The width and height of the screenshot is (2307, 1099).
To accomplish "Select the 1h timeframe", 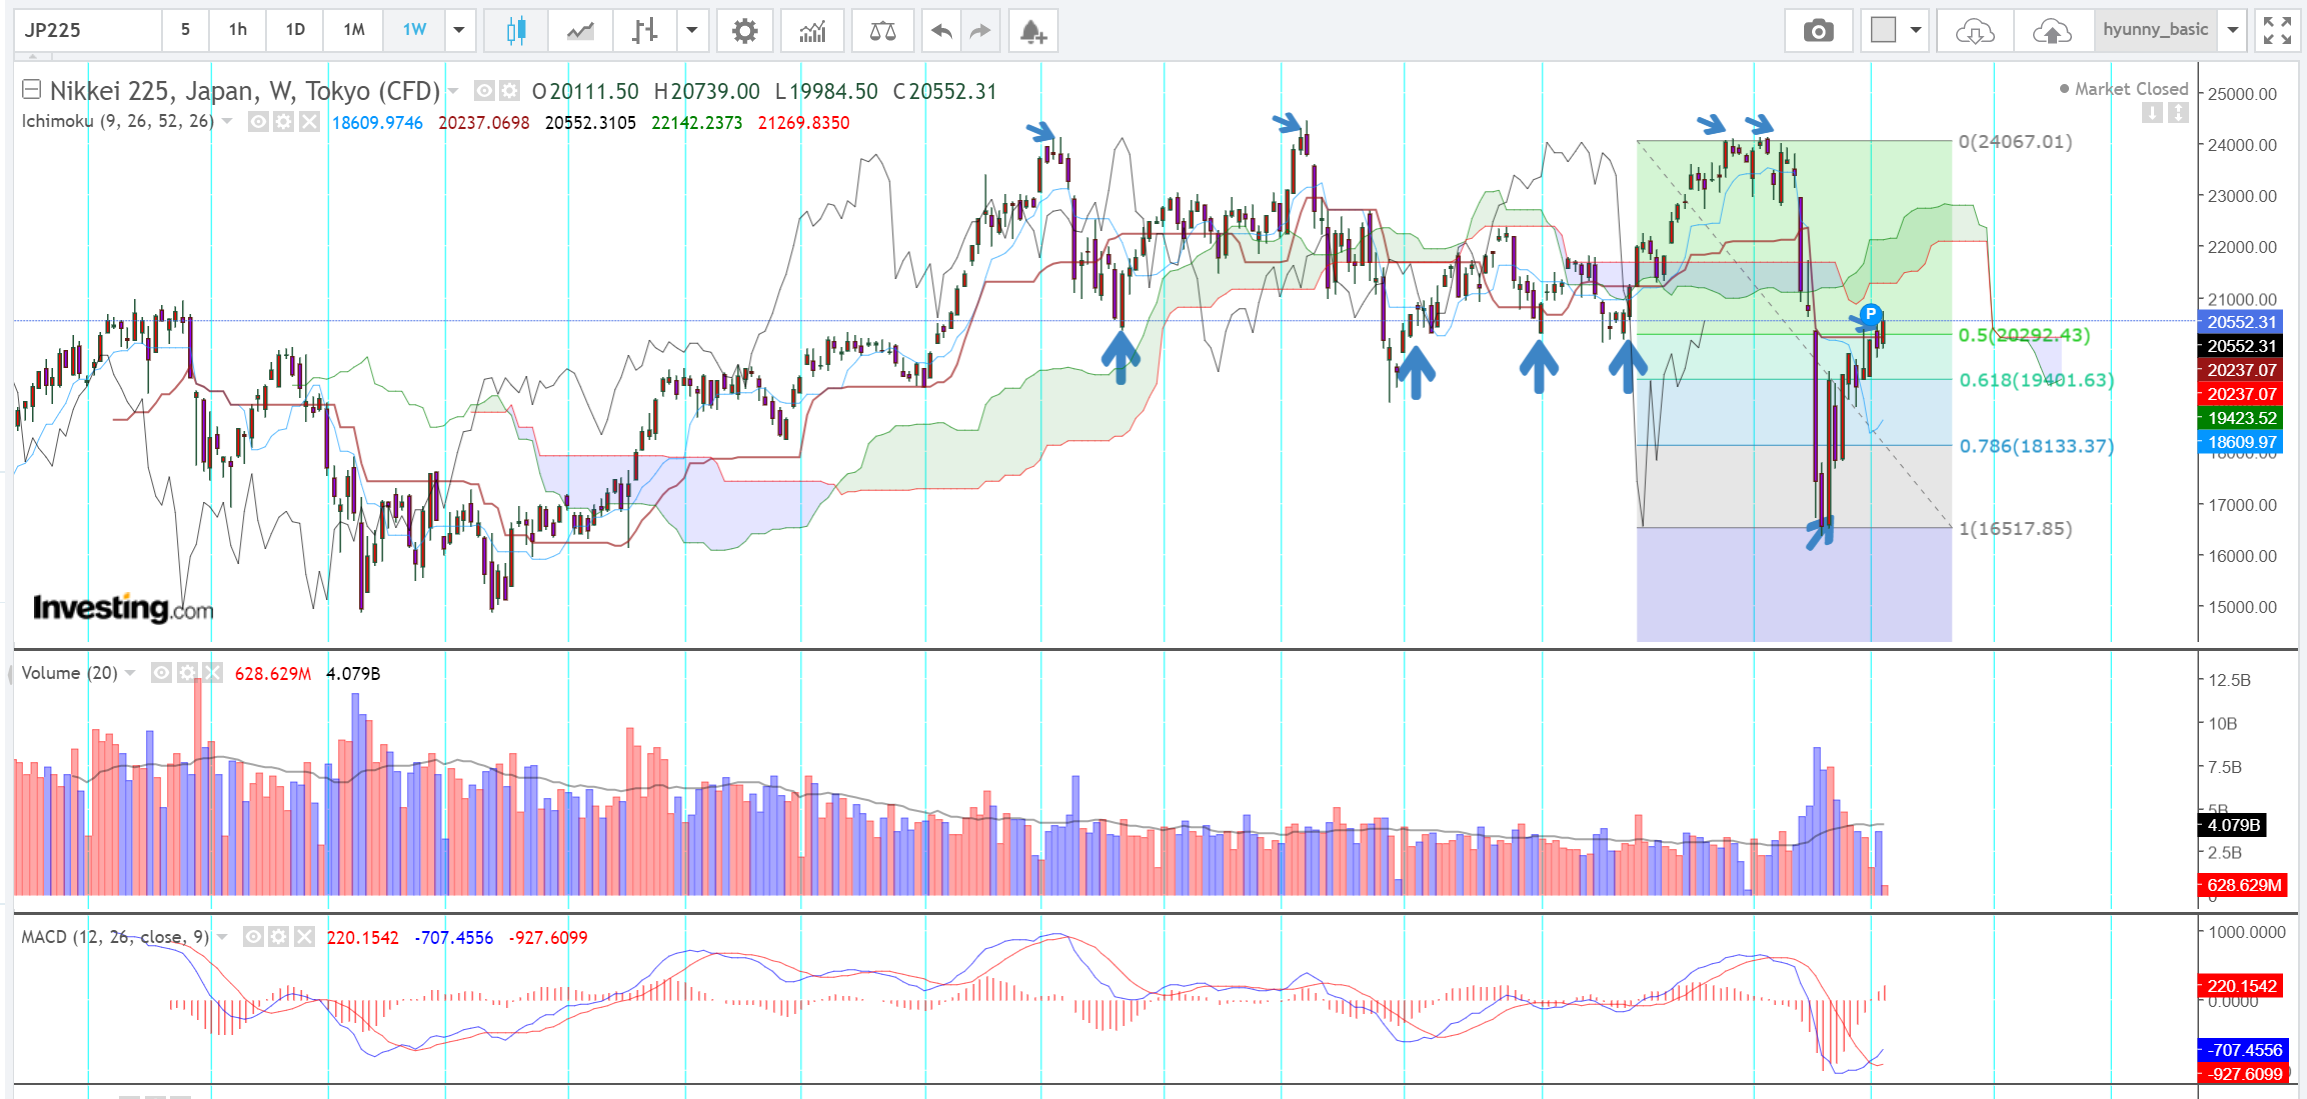I will pyautogui.click(x=238, y=30).
